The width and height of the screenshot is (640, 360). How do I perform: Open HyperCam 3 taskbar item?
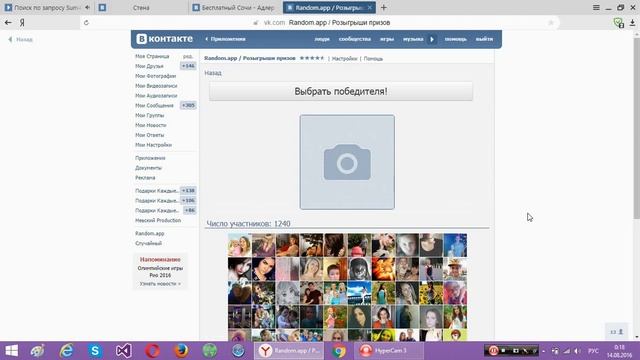(x=389, y=351)
